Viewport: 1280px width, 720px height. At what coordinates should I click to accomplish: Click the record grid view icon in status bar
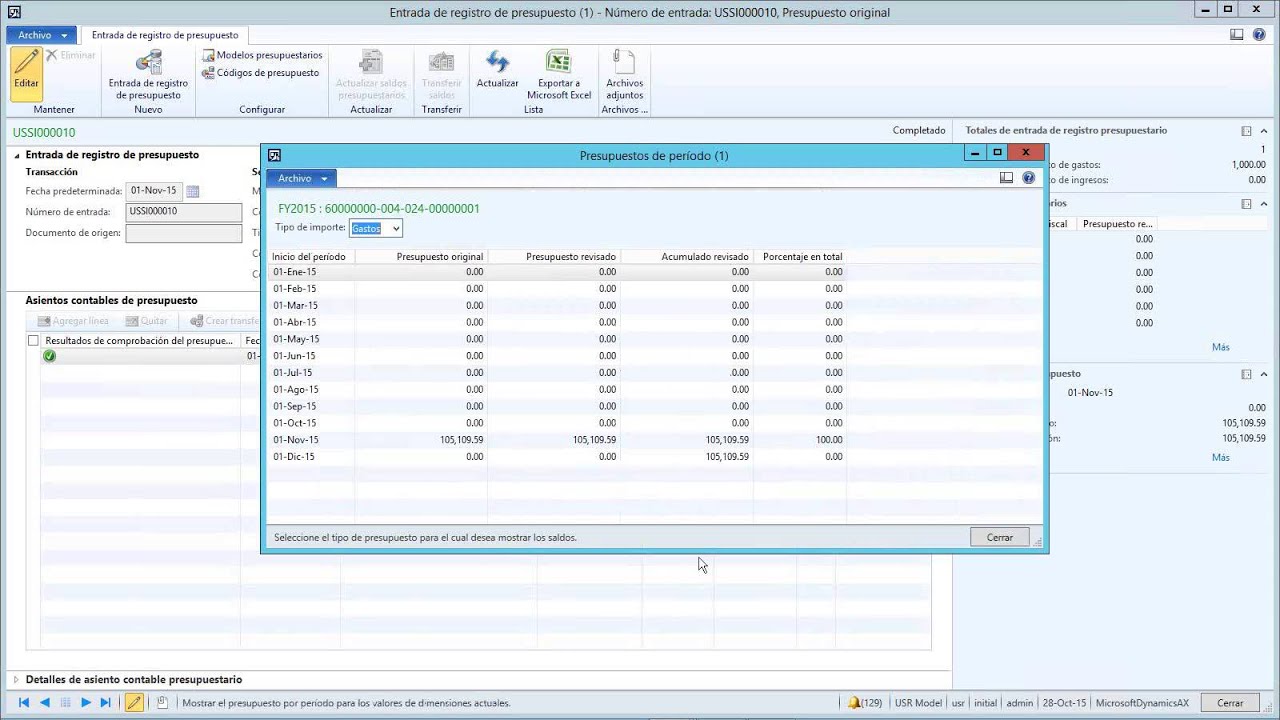point(65,703)
